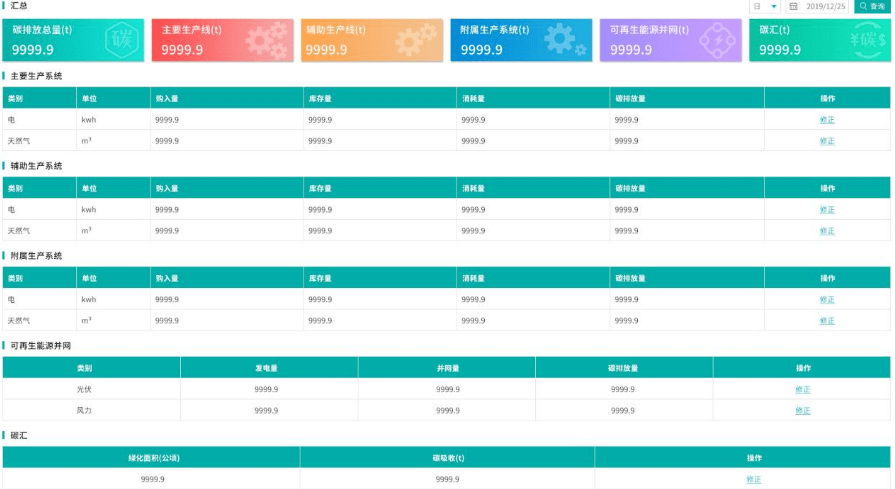
Task: Click 修正 for 天然气 in 辅助生产系统
Action: click(827, 231)
